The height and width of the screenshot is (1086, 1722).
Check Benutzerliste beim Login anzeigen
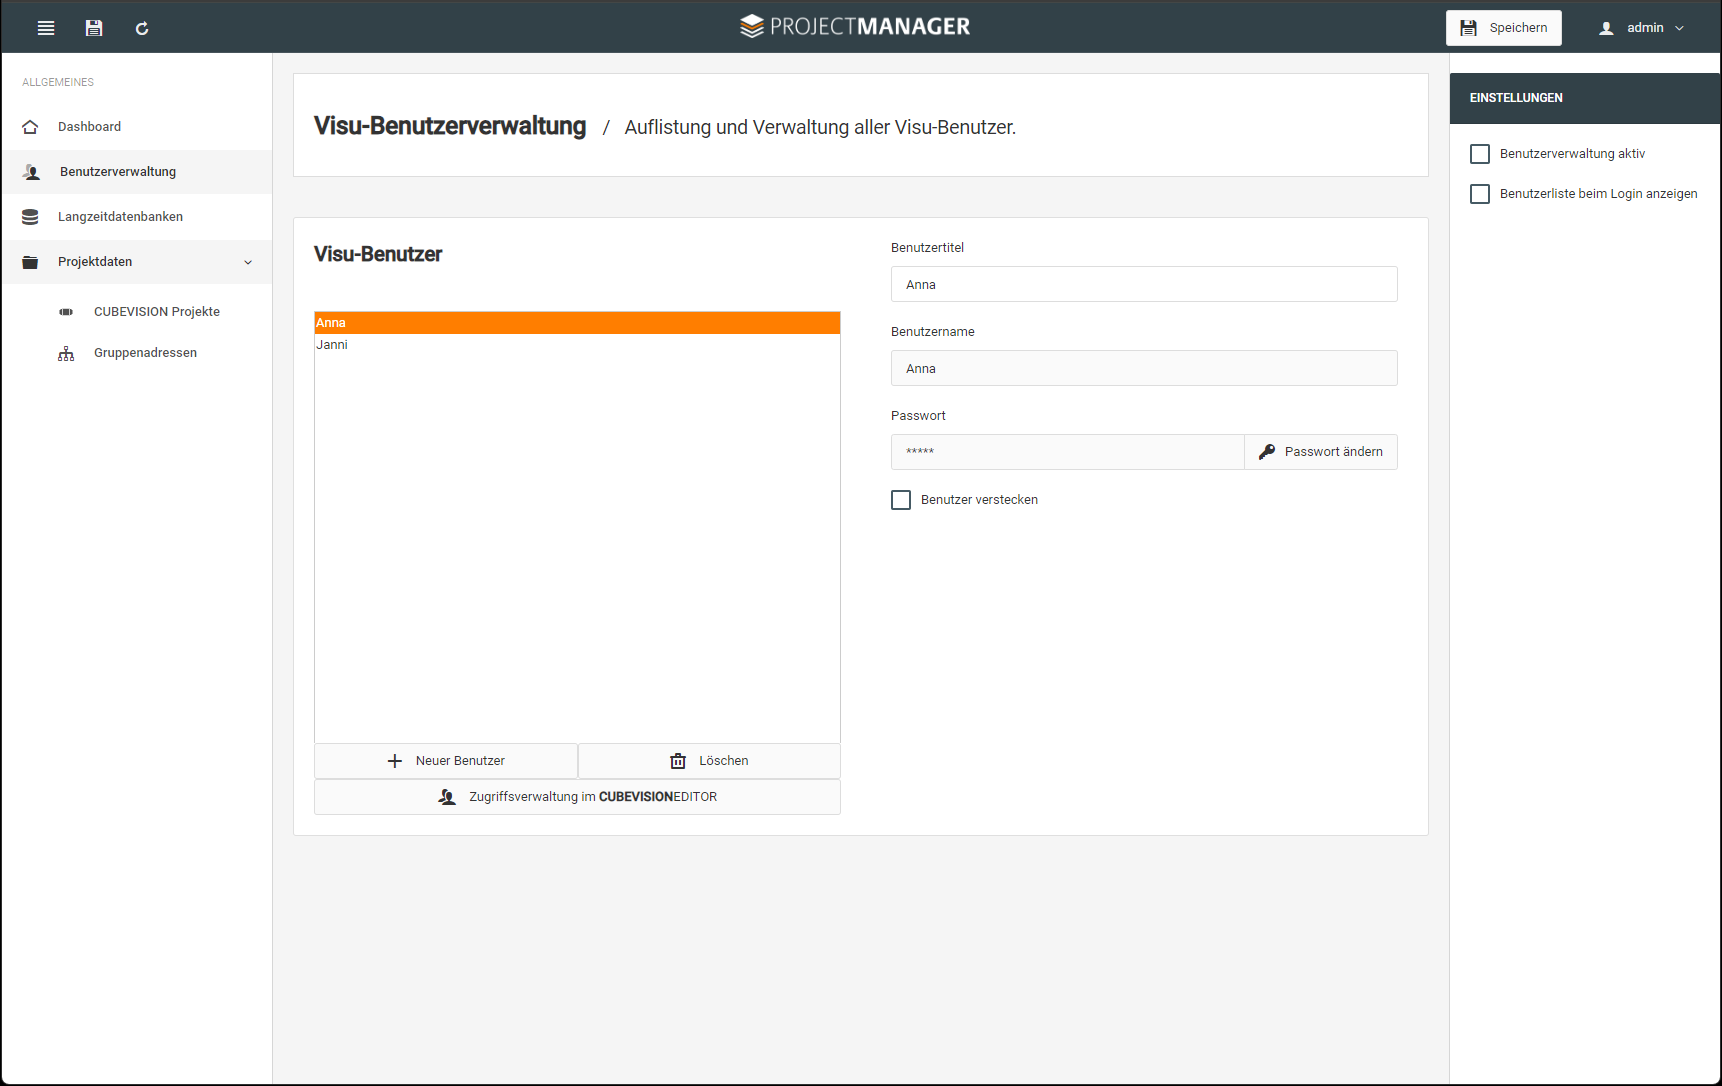pos(1480,194)
